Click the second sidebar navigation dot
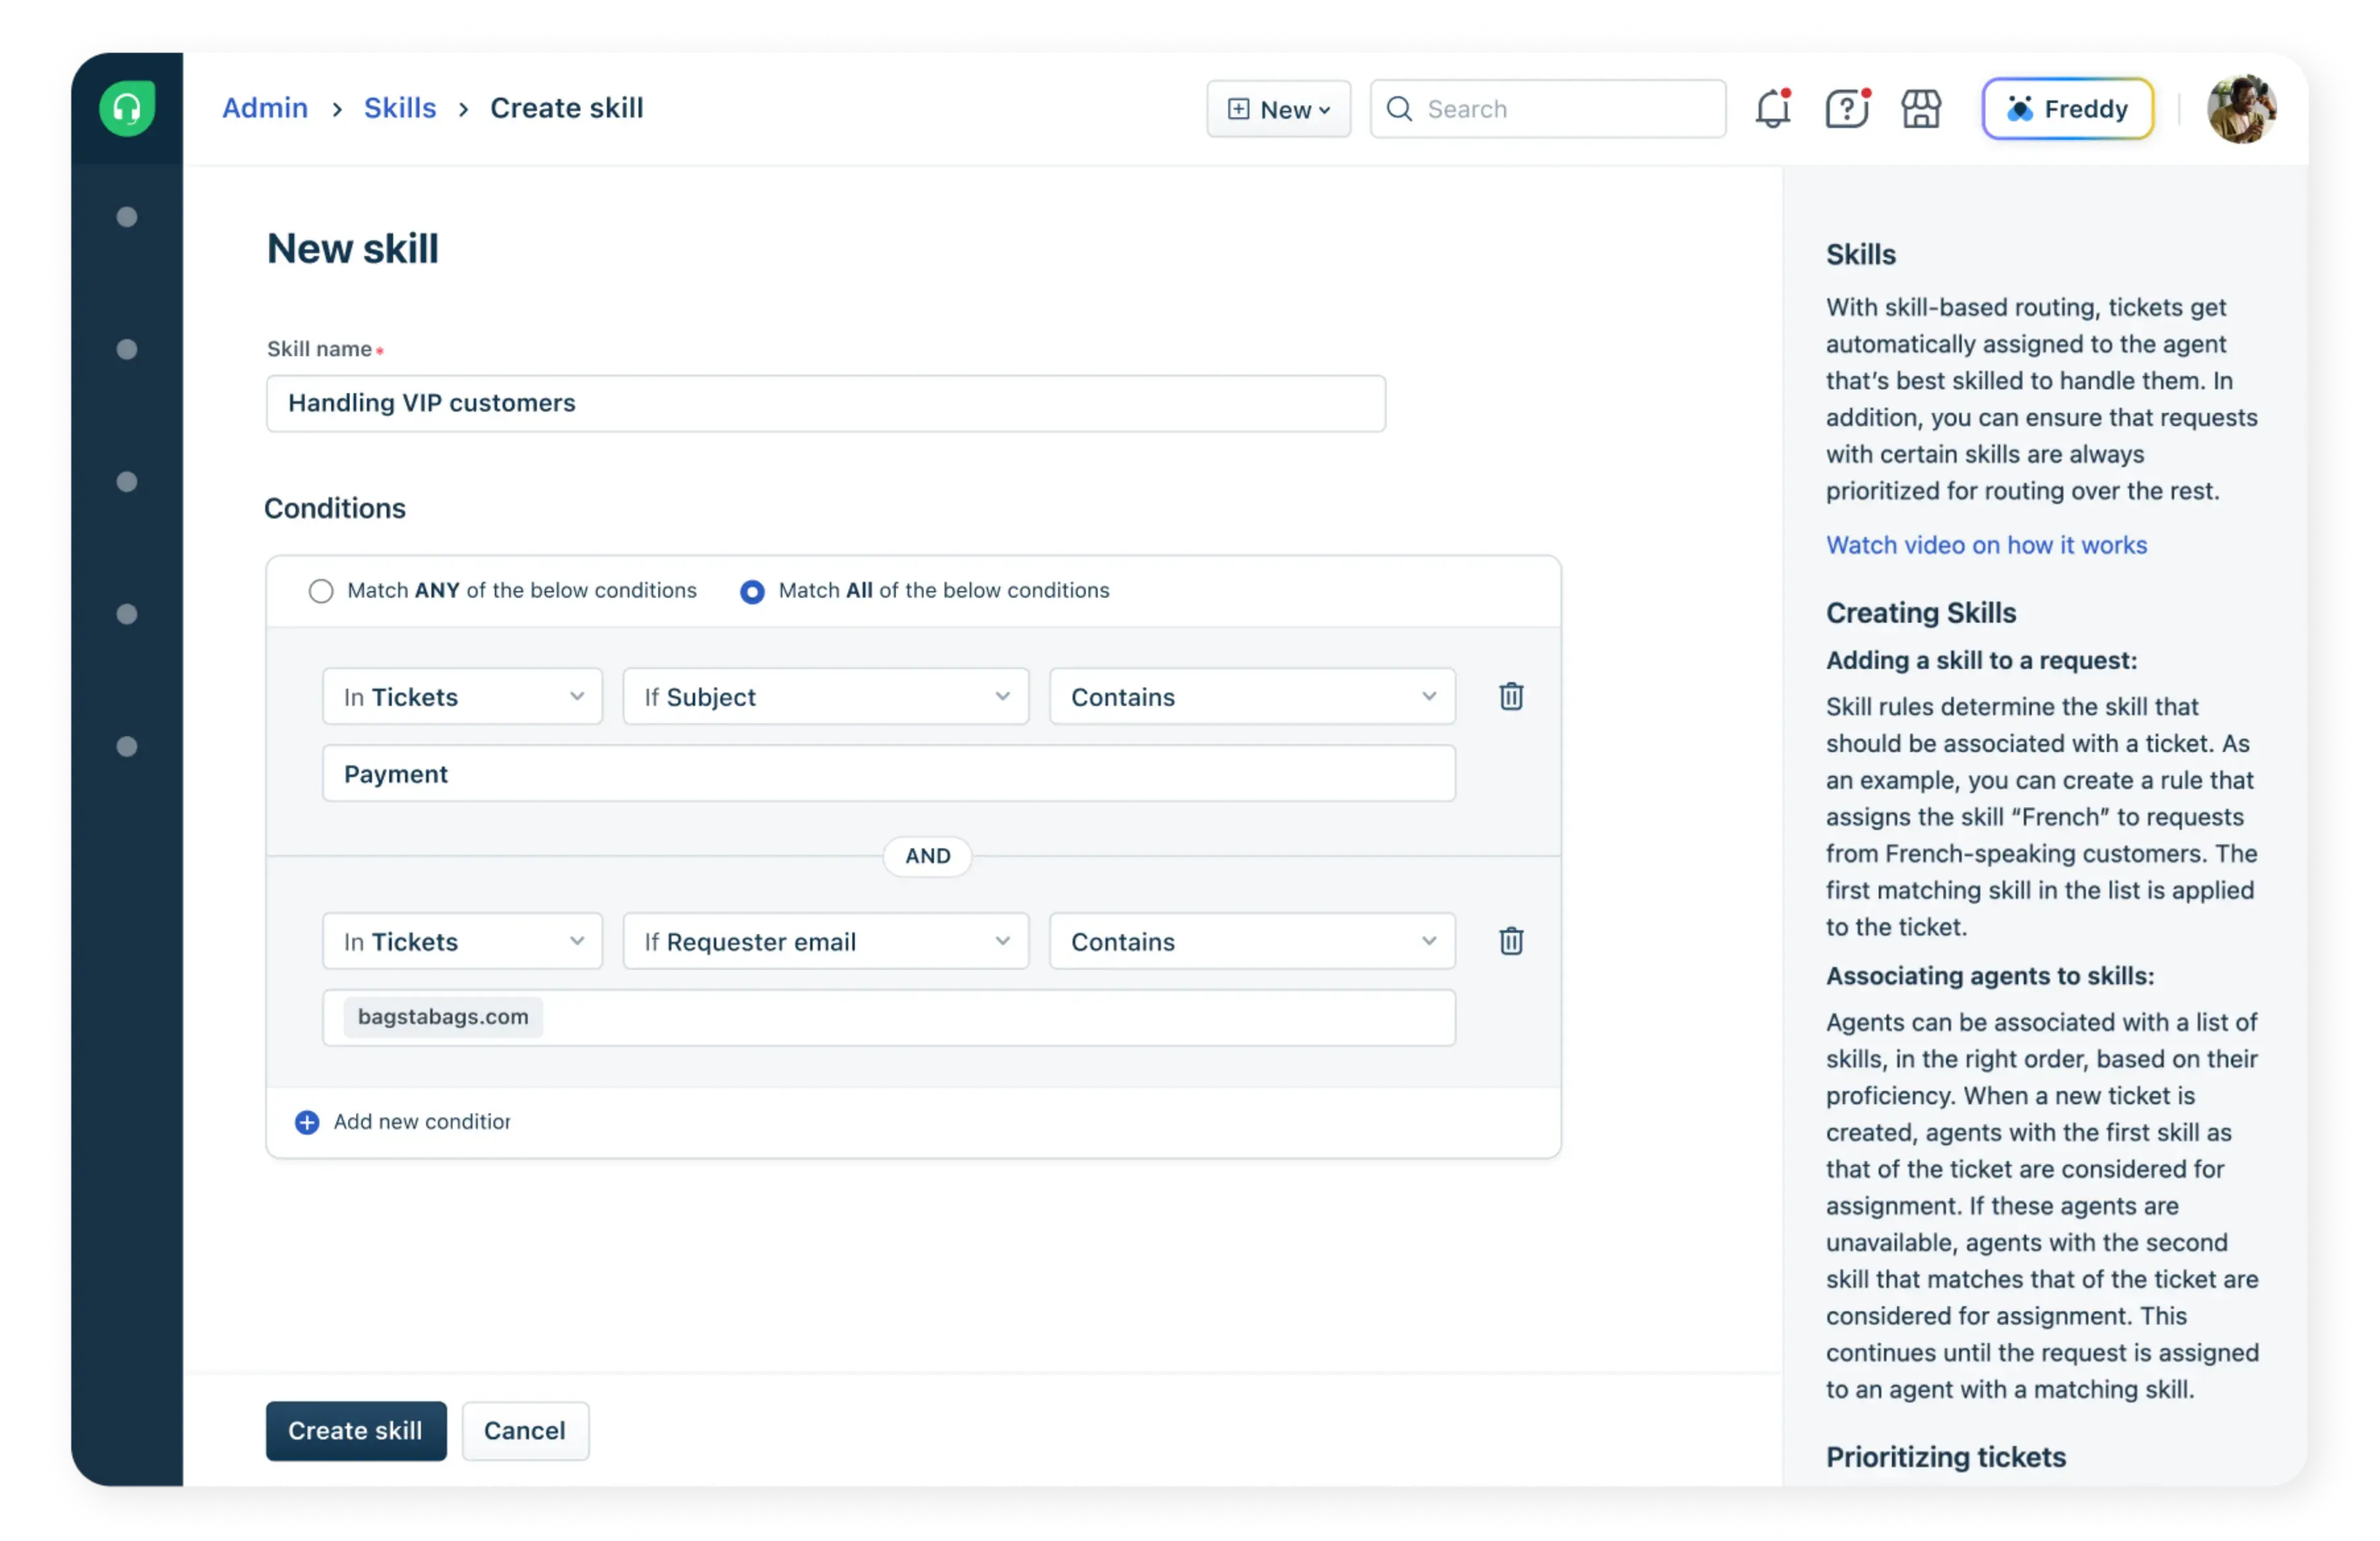The image size is (2380, 1541). (x=127, y=349)
